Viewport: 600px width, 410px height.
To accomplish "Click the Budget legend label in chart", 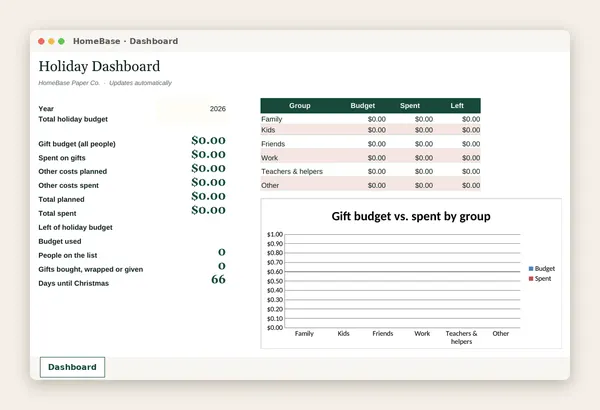I will click(x=545, y=269).
